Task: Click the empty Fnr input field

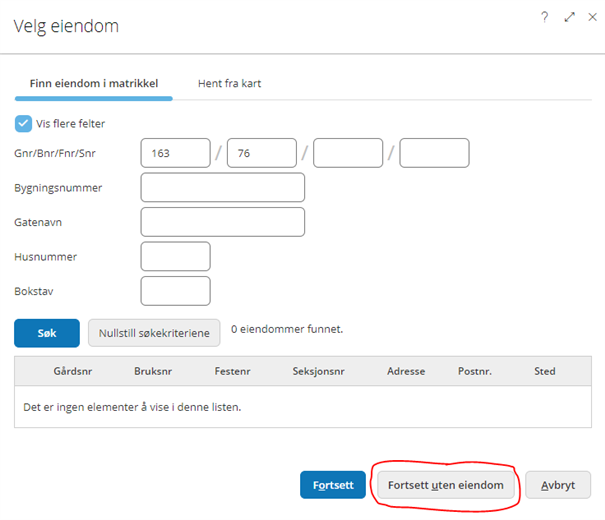Action: 348,153
